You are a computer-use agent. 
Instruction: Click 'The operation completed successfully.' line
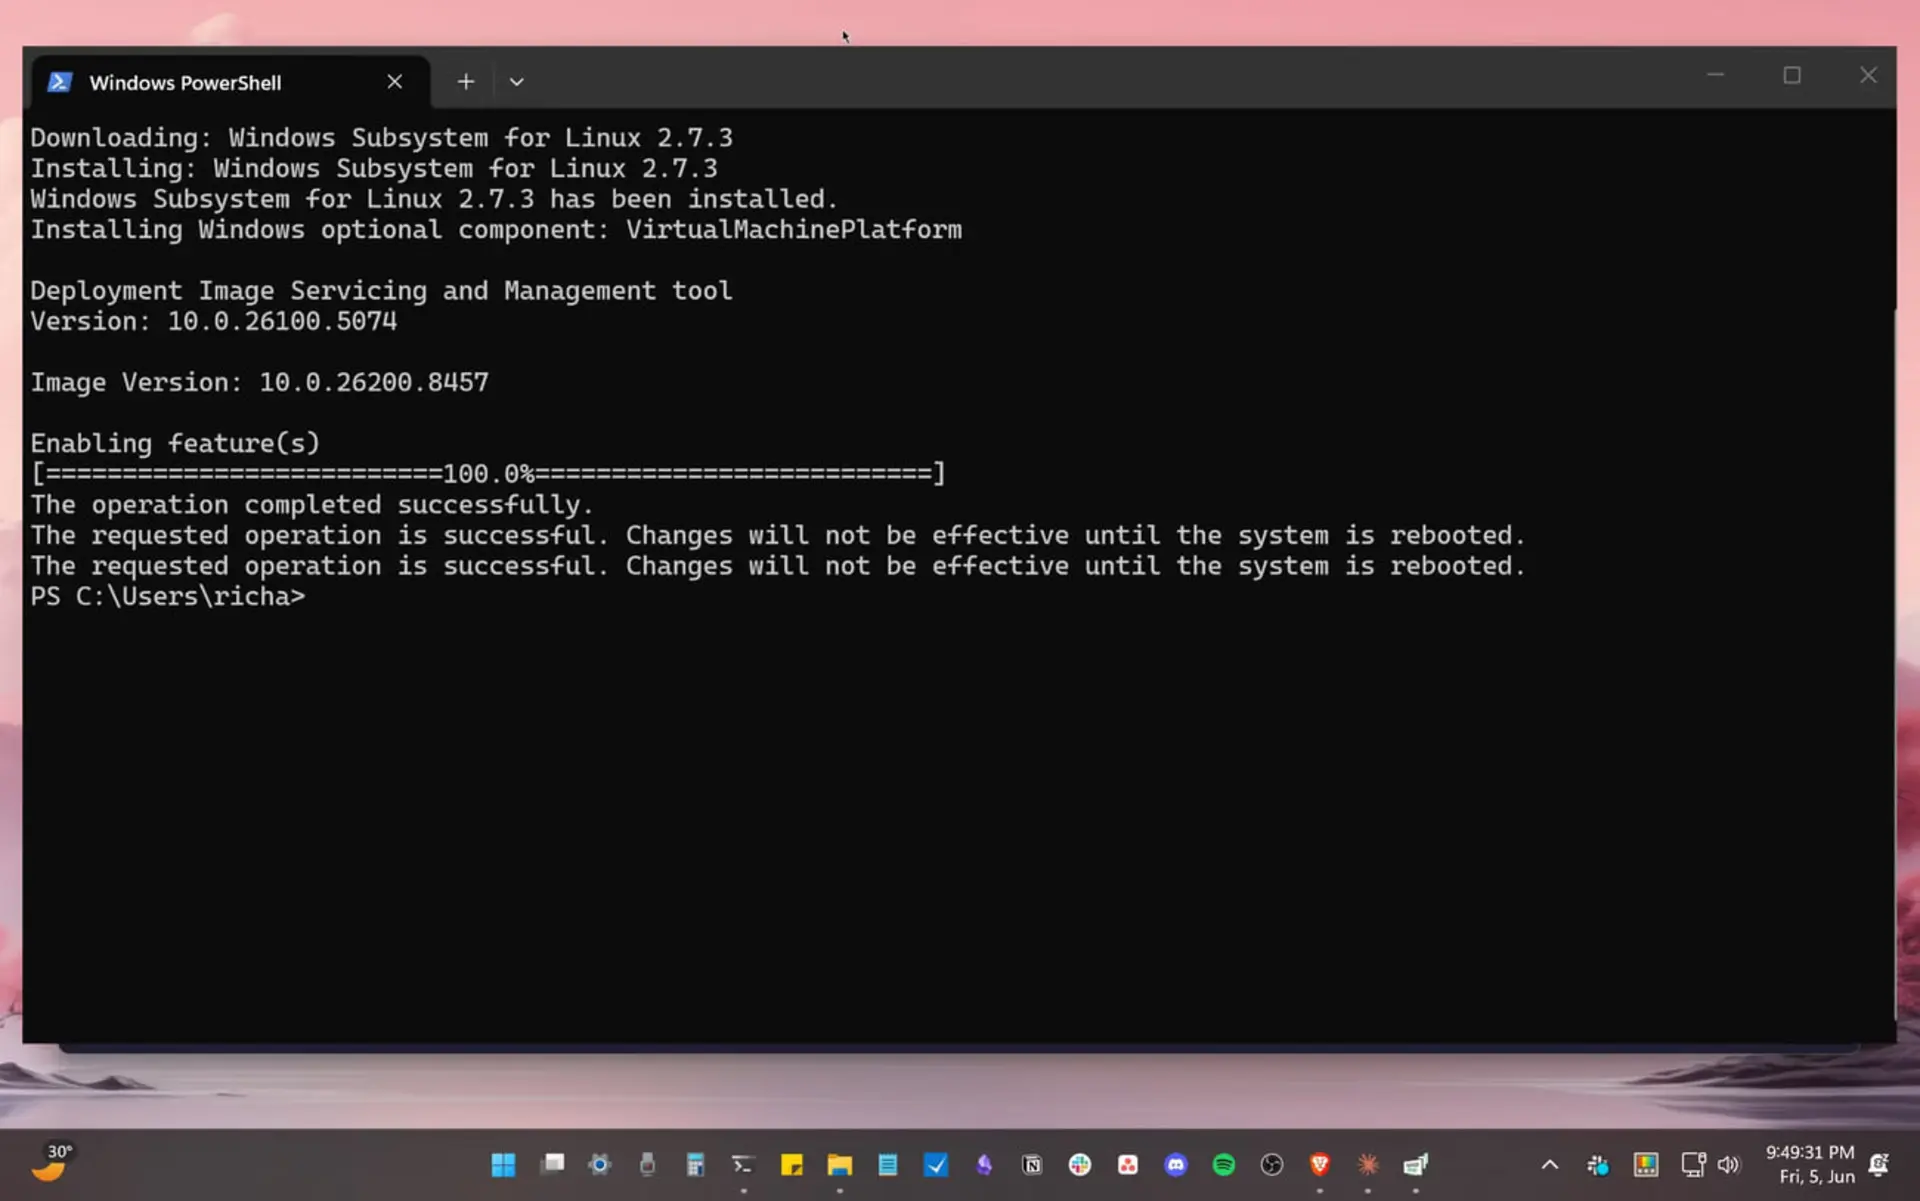pos(312,504)
